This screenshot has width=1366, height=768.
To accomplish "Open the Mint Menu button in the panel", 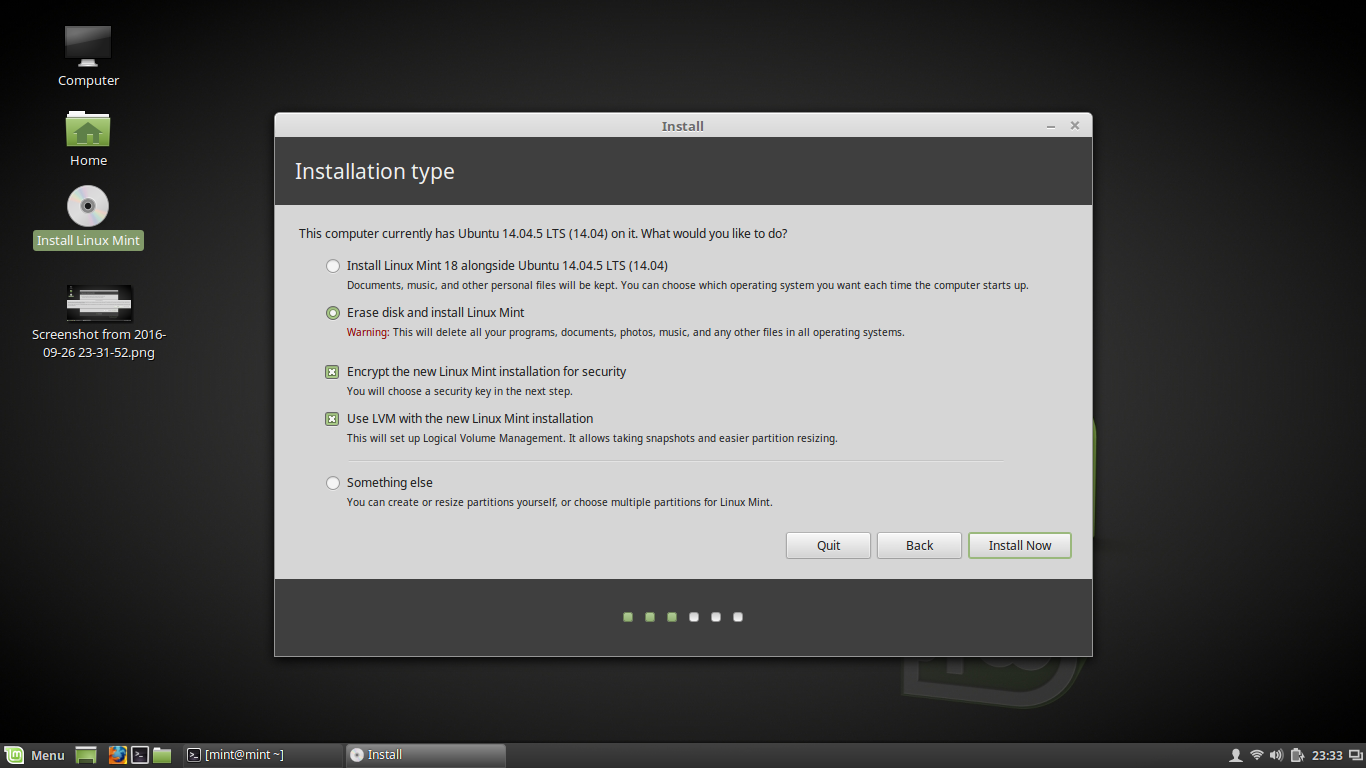I will 36,755.
